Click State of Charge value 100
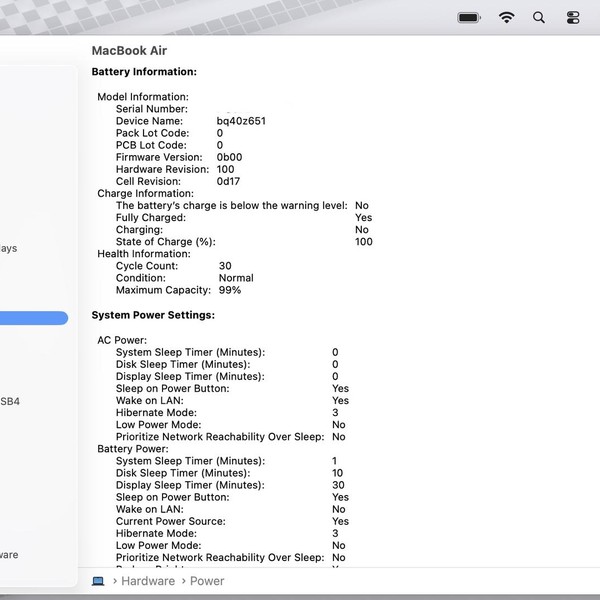Image resolution: width=600 pixels, height=600 pixels. [364, 242]
